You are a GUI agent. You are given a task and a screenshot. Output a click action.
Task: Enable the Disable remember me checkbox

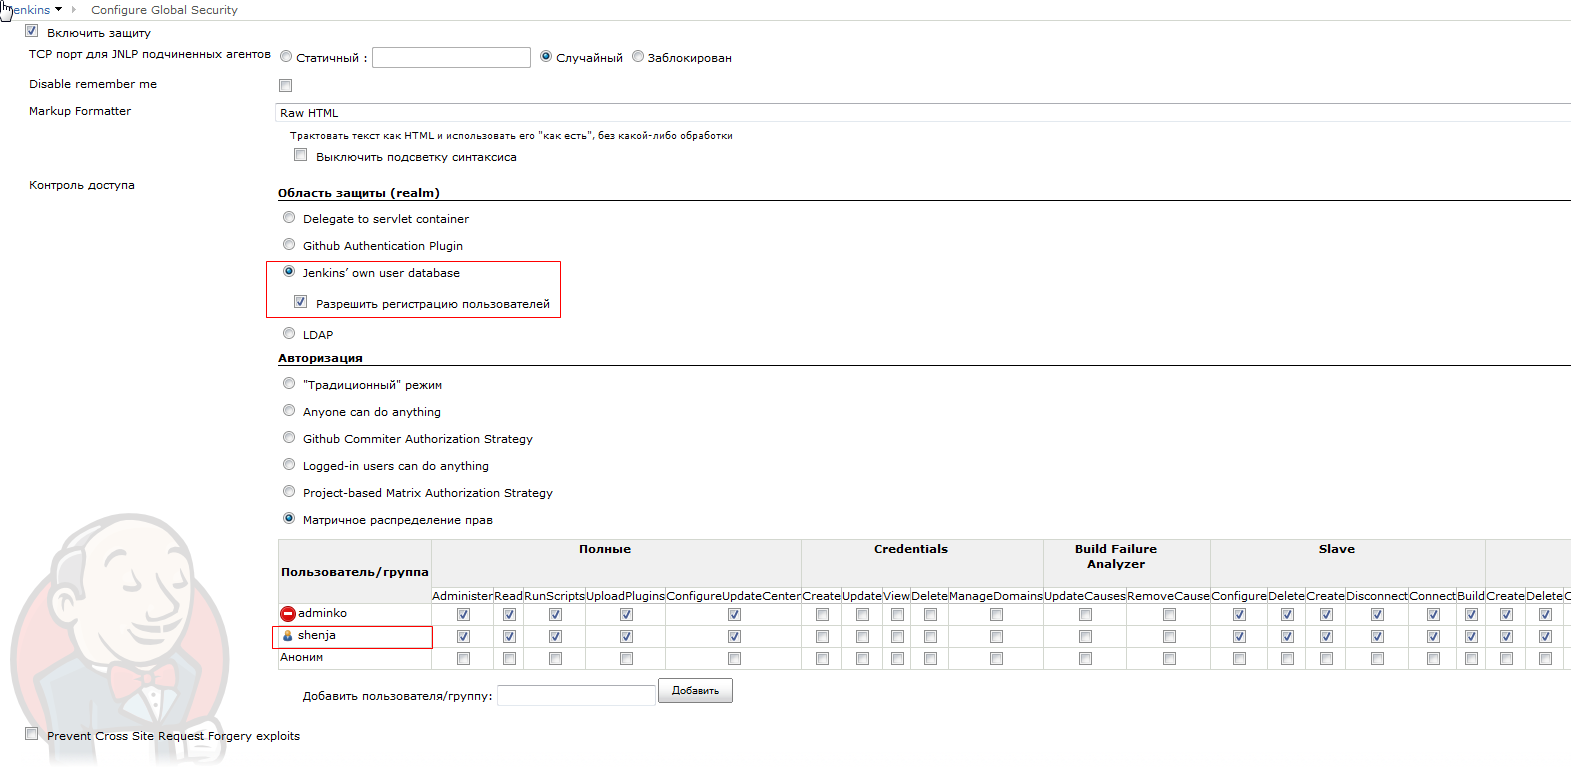pos(286,85)
